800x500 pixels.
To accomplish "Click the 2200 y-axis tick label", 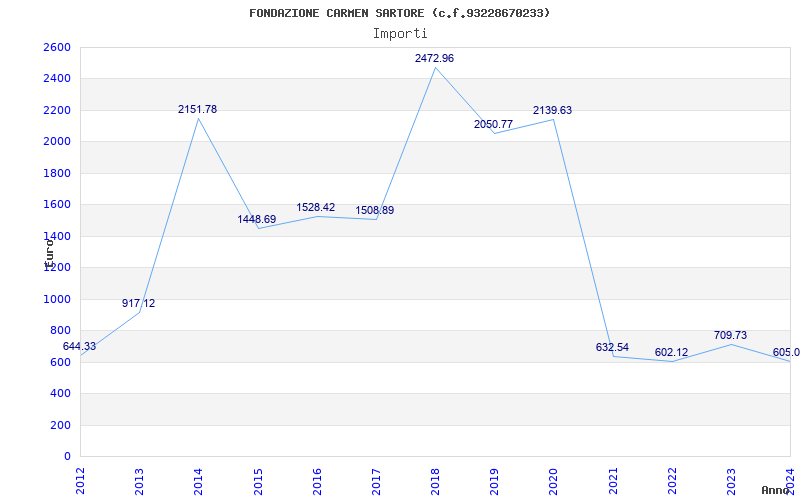I will click(57, 110).
